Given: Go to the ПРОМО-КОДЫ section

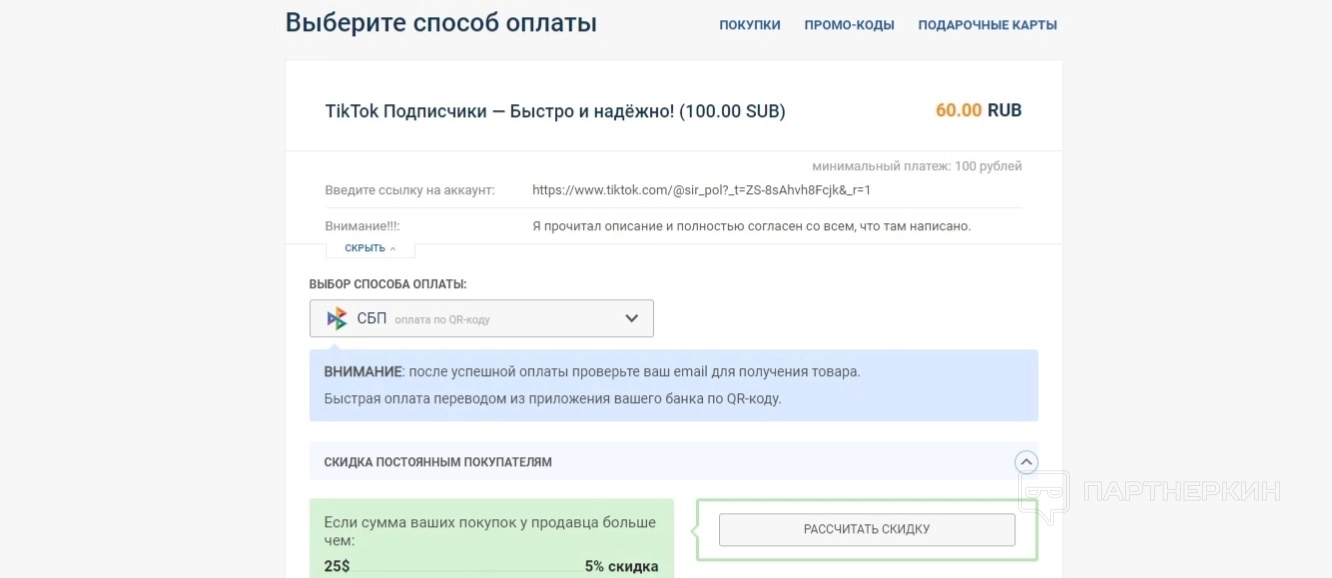Looking at the screenshot, I should point(849,25).
